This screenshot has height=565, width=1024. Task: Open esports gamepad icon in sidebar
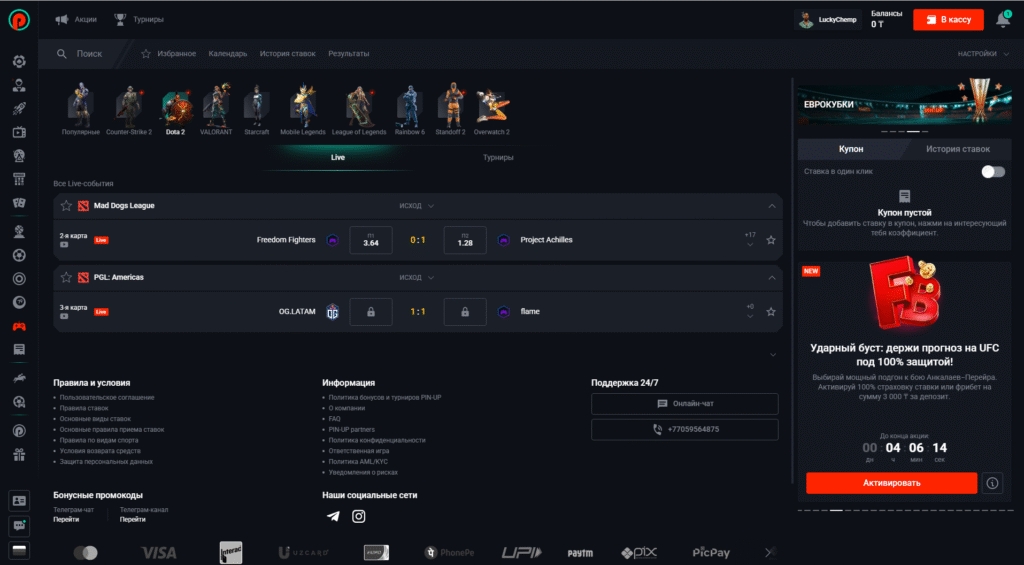19,326
